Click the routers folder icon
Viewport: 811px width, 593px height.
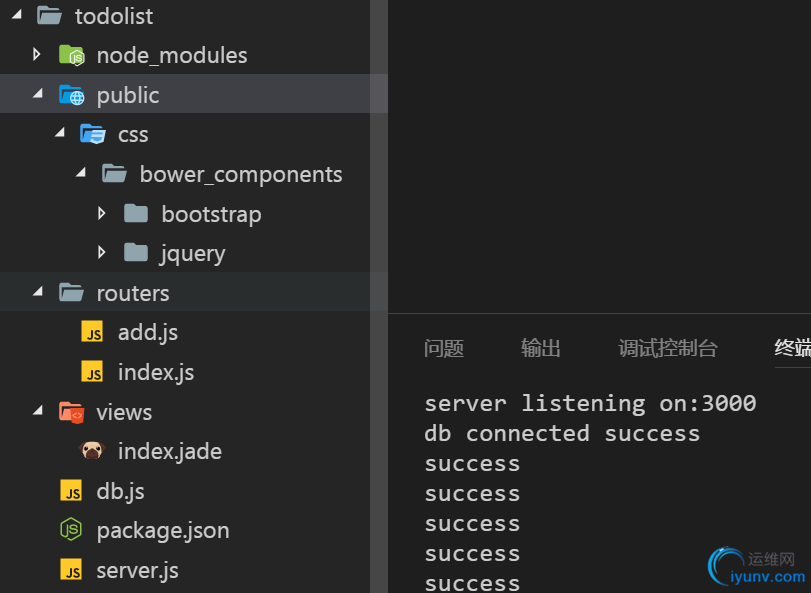[71, 293]
